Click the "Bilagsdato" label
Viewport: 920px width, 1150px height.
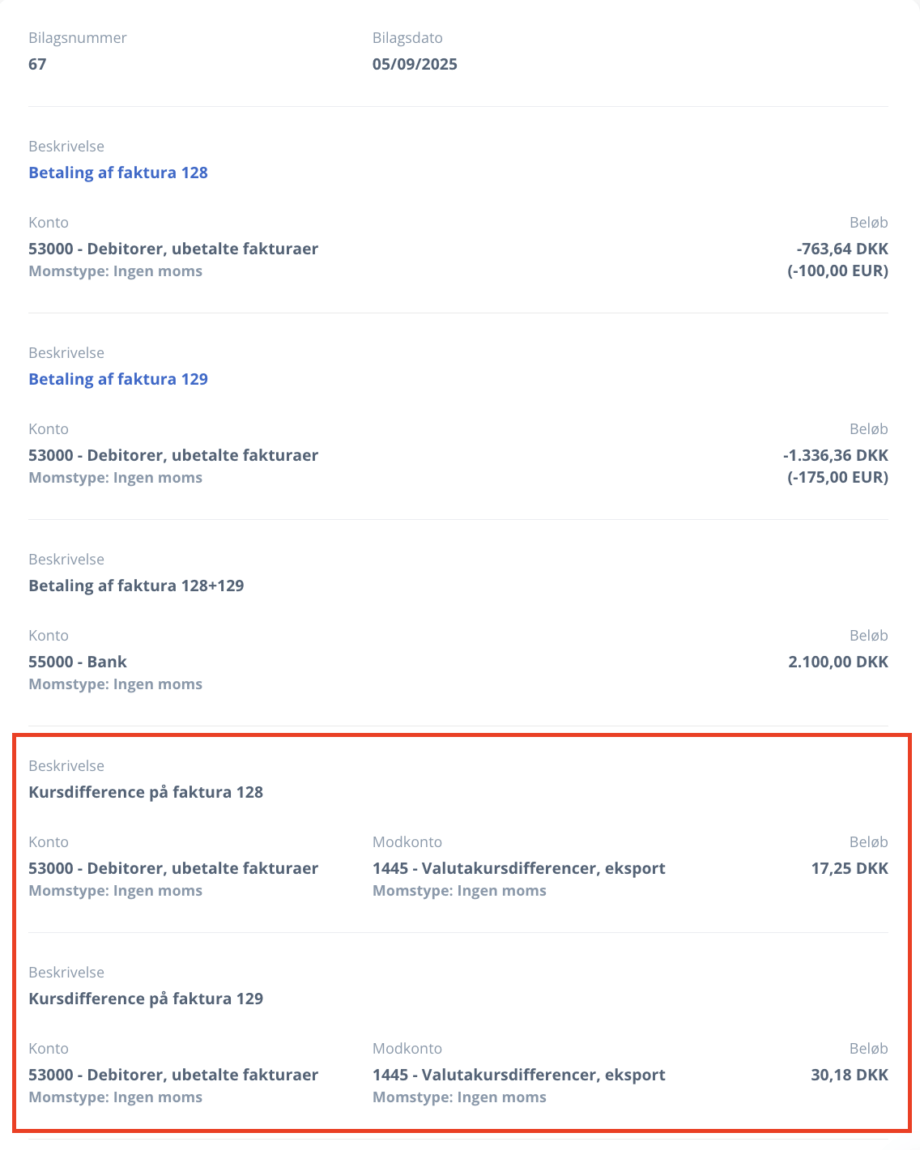pos(407,39)
